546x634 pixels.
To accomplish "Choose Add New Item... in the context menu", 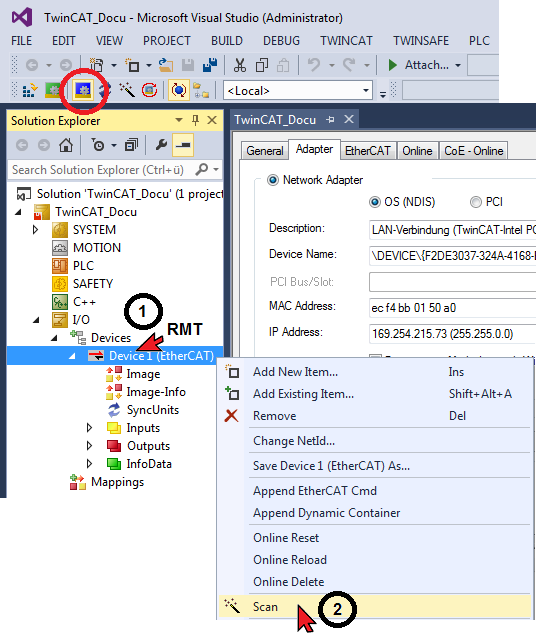I will point(375,372).
